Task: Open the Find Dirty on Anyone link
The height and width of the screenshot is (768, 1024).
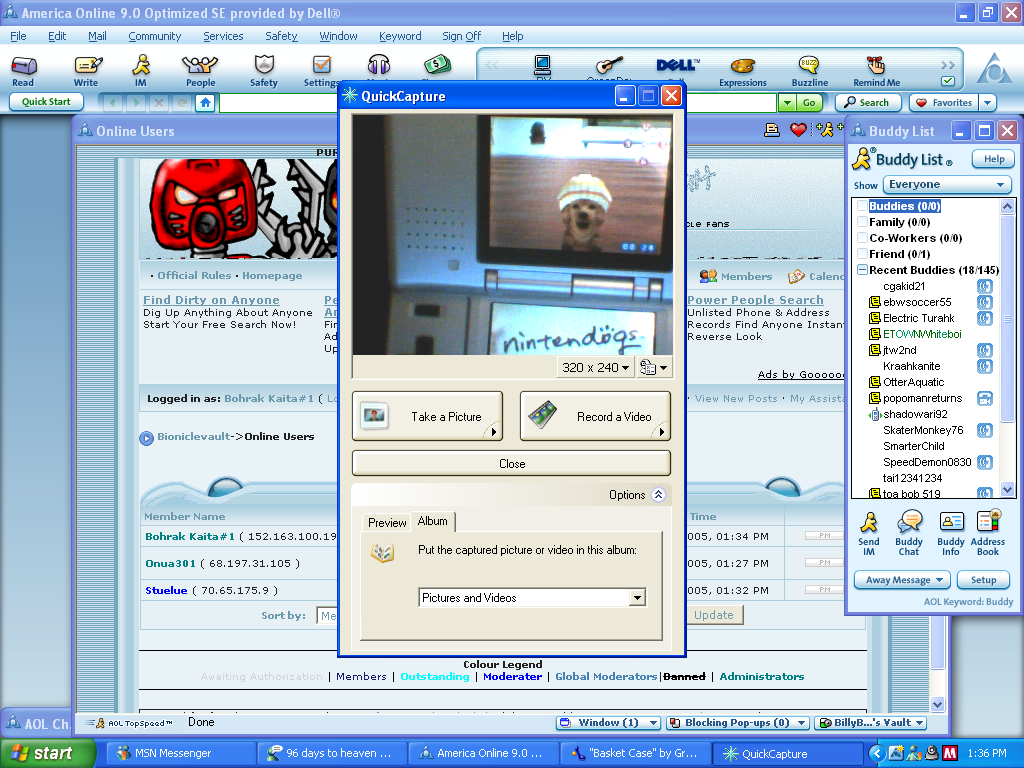Action: (x=211, y=299)
